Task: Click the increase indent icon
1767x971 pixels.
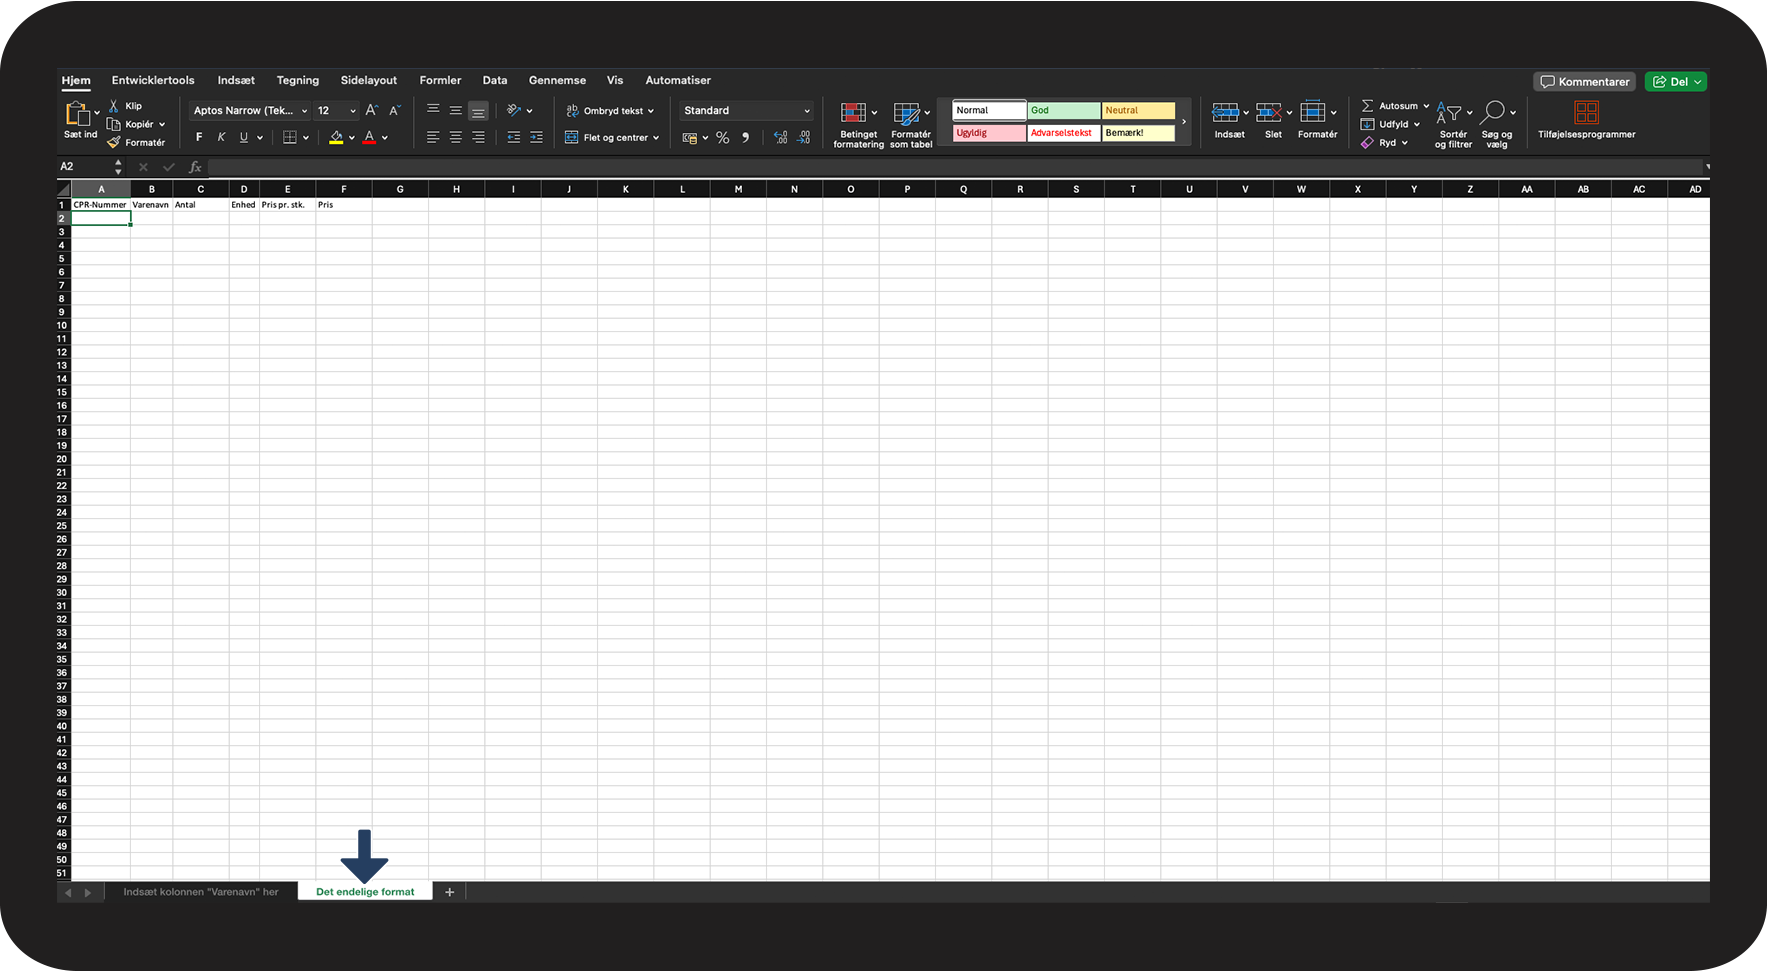Action: tap(536, 138)
